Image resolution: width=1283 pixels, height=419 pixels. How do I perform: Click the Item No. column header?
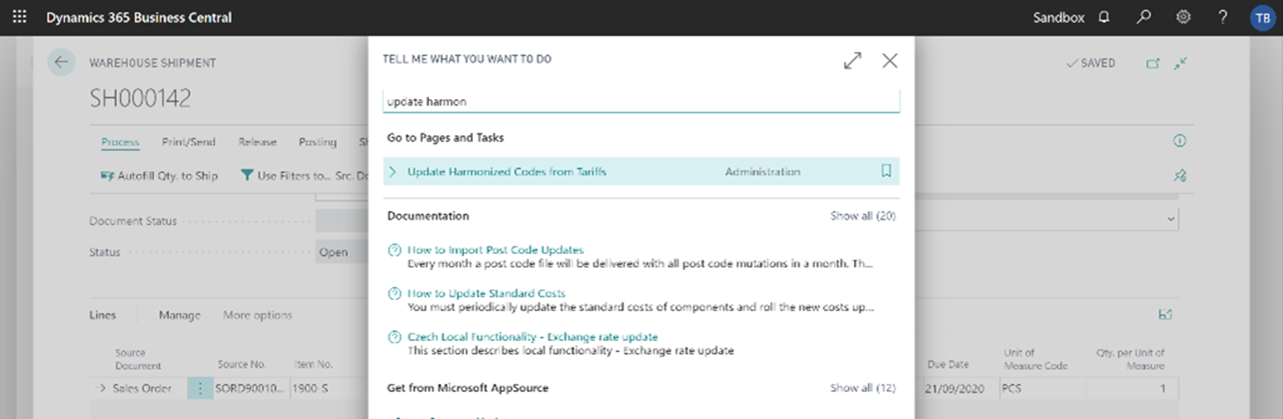pyautogui.click(x=312, y=365)
